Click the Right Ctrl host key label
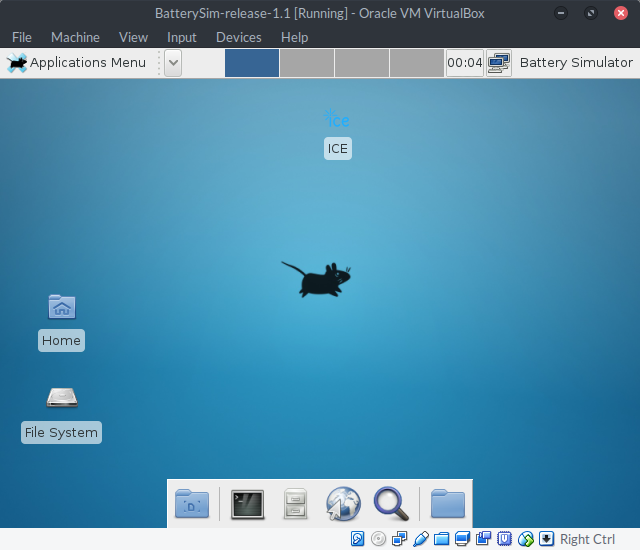Viewport: 640px width, 550px height. click(587, 539)
